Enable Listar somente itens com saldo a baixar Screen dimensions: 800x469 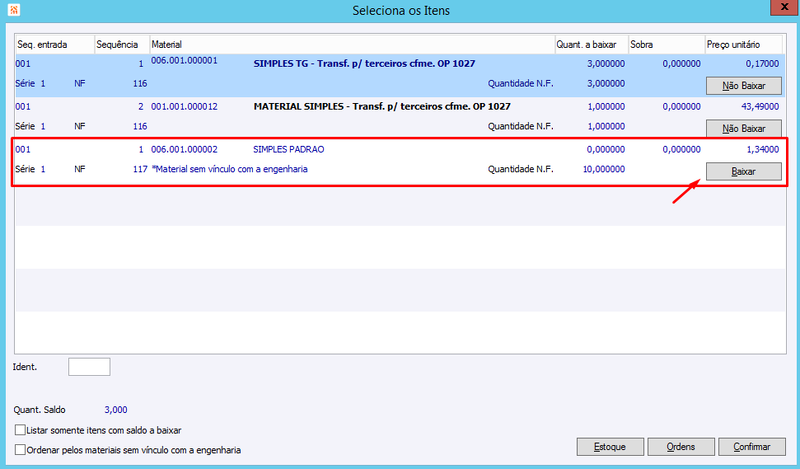point(20,430)
